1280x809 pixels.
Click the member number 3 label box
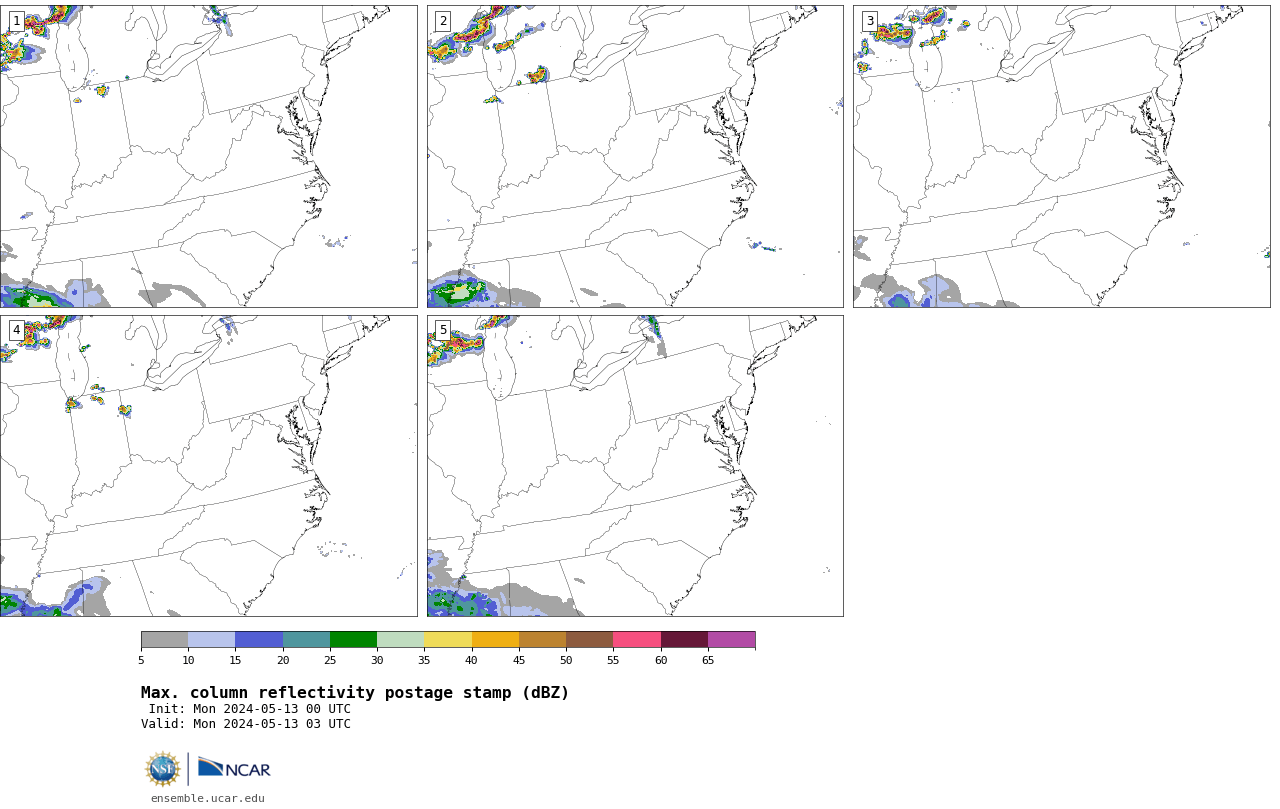click(869, 21)
